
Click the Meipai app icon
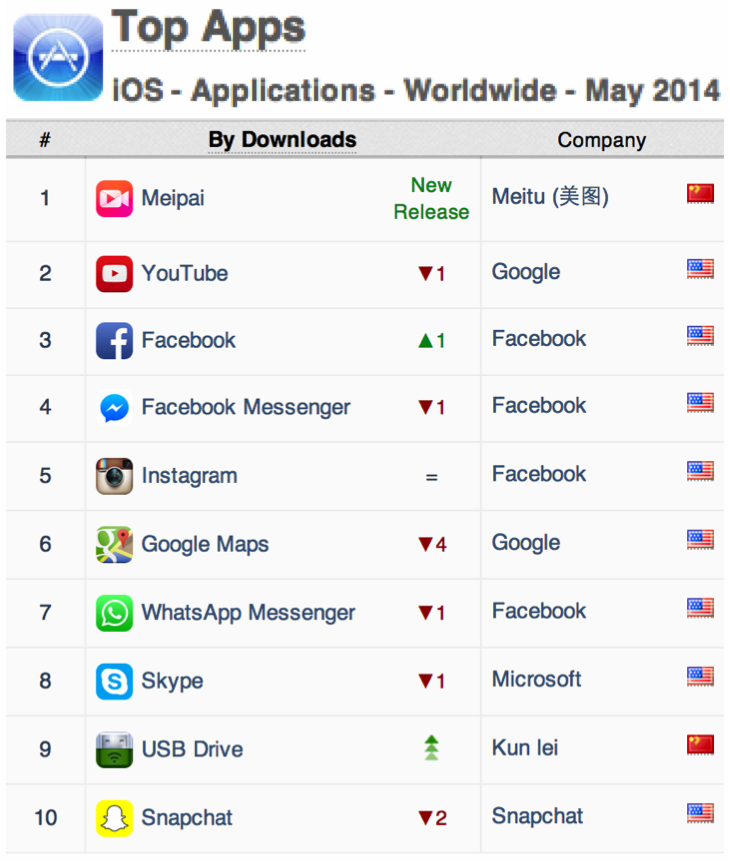[114, 198]
